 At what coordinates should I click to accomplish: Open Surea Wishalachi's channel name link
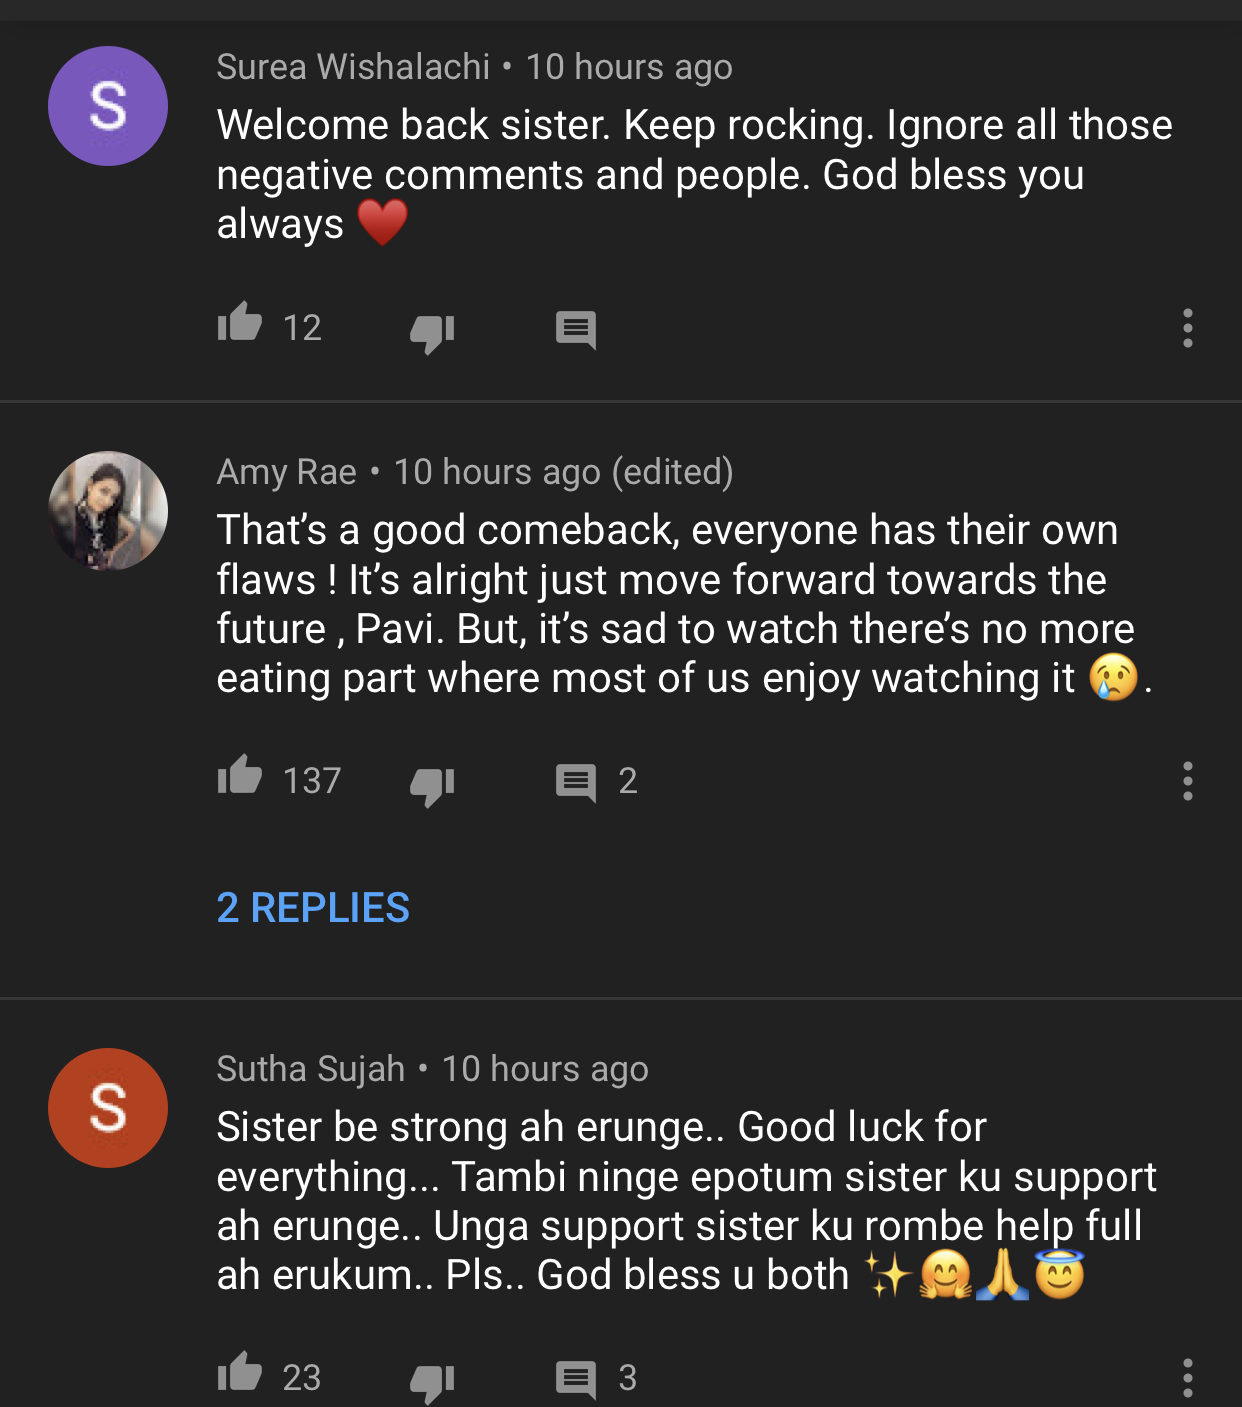[353, 67]
